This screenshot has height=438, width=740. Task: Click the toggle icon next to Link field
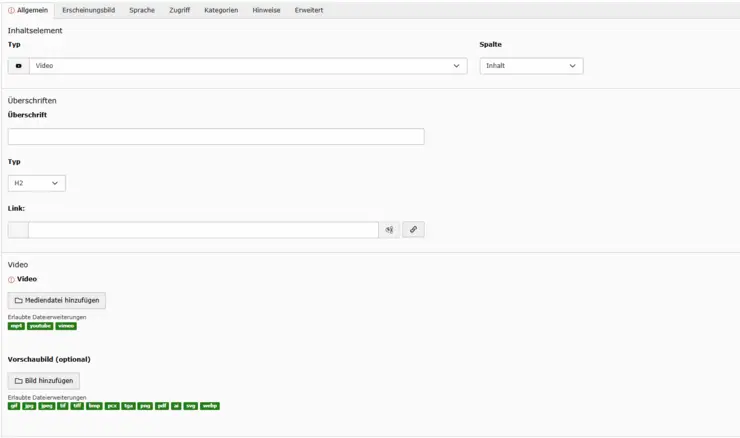pos(389,230)
